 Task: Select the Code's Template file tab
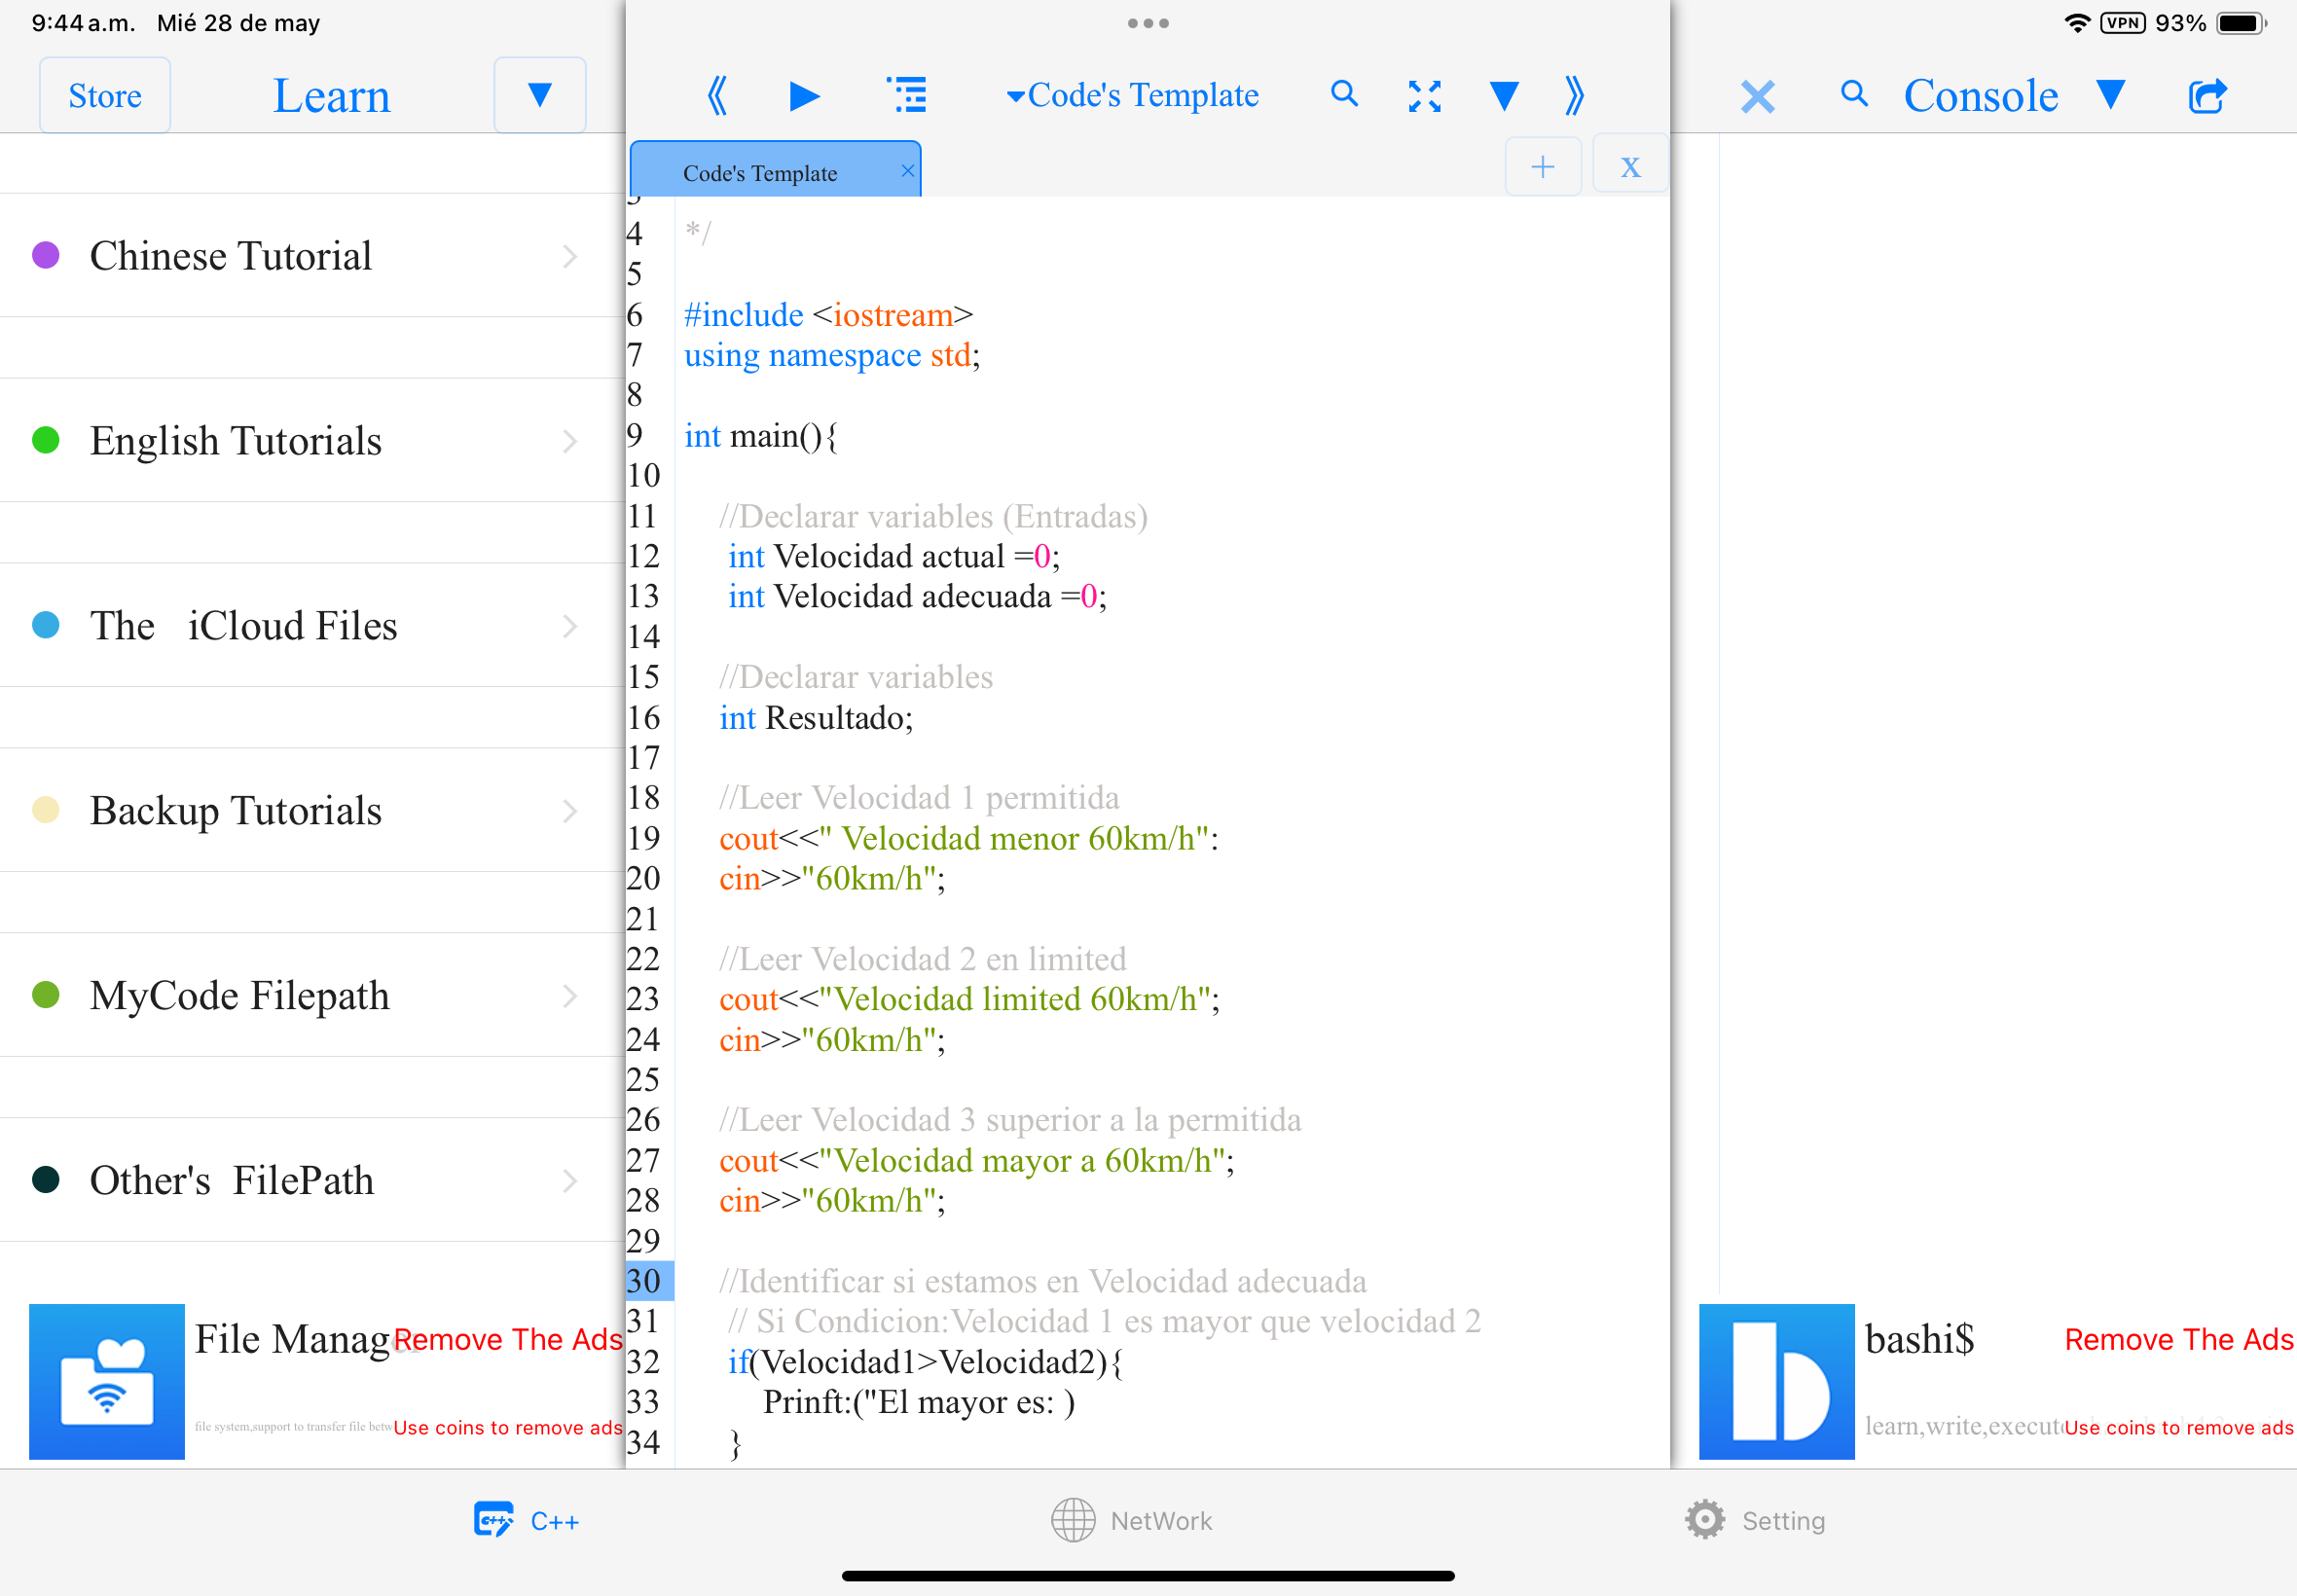pos(760,173)
